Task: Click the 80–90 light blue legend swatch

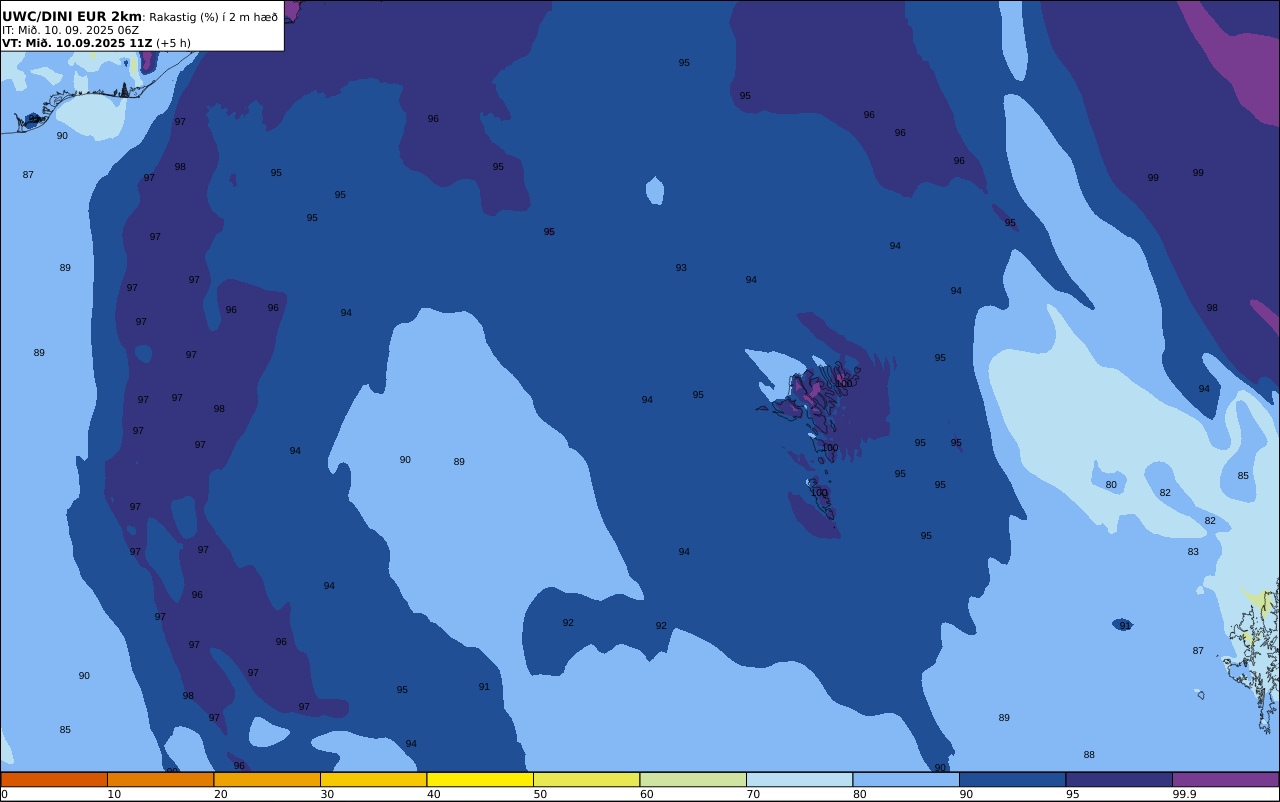Action: point(906,779)
